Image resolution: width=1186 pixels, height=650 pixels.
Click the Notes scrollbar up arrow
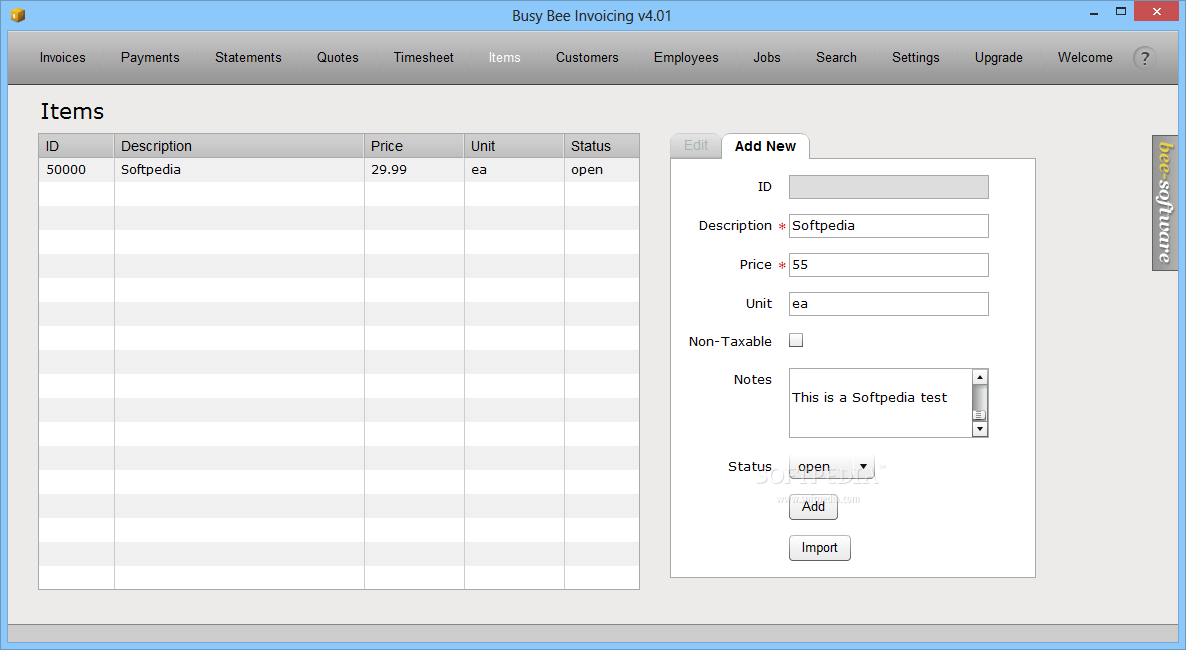point(980,377)
